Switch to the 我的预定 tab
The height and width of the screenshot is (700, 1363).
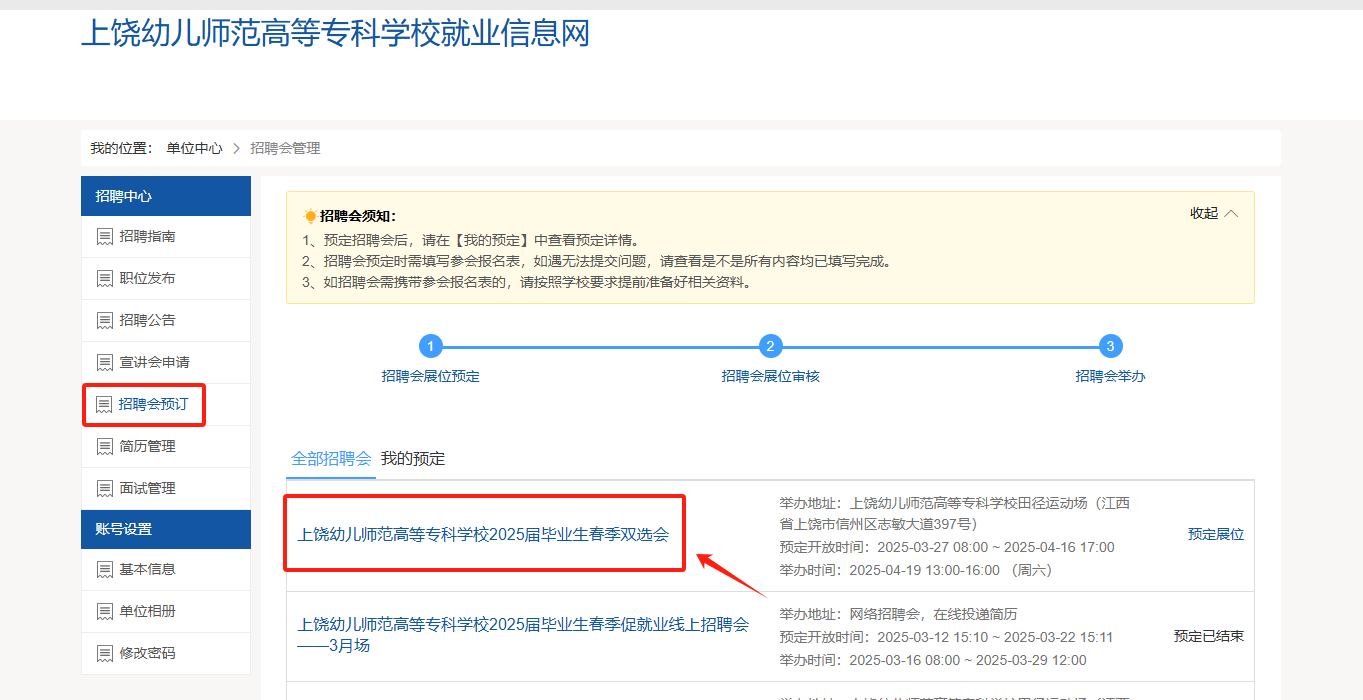pos(413,459)
